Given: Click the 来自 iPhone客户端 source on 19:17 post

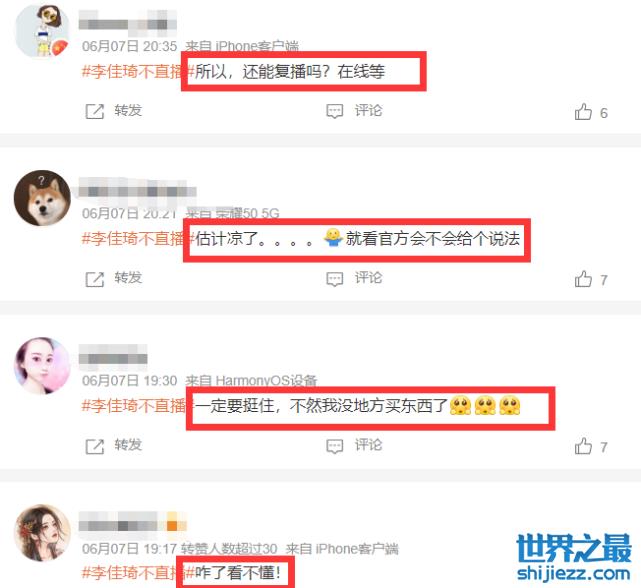Looking at the screenshot, I should [342, 549].
